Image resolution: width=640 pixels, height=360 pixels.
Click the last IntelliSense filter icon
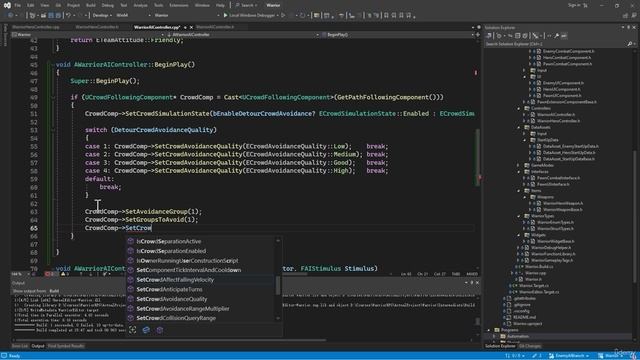click(x=160, y=330)
